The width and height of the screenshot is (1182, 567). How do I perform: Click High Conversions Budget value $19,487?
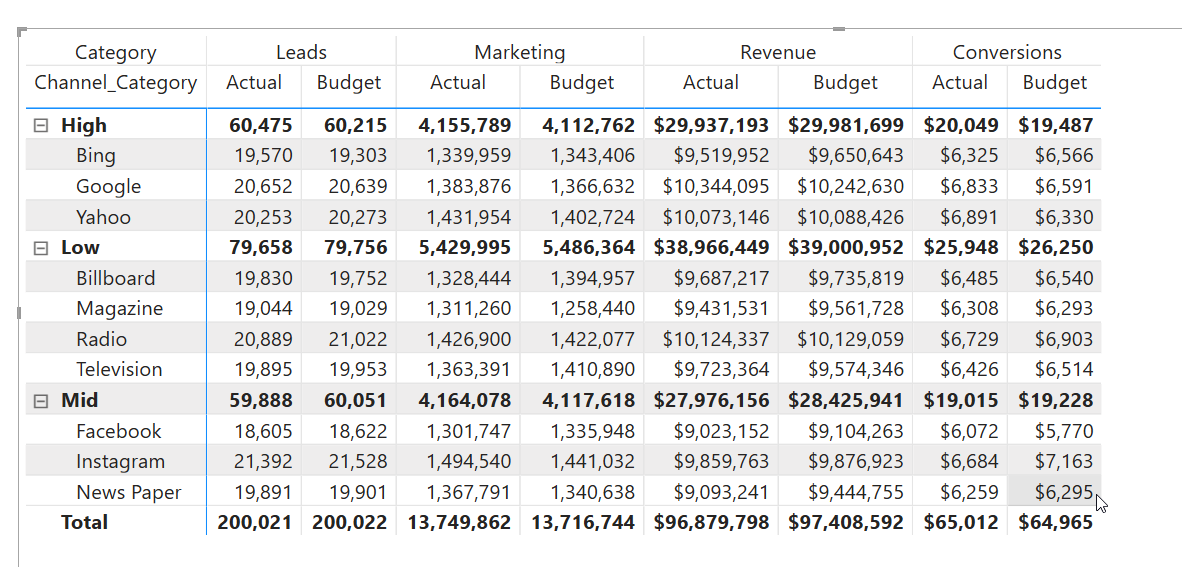(1055, 125)
